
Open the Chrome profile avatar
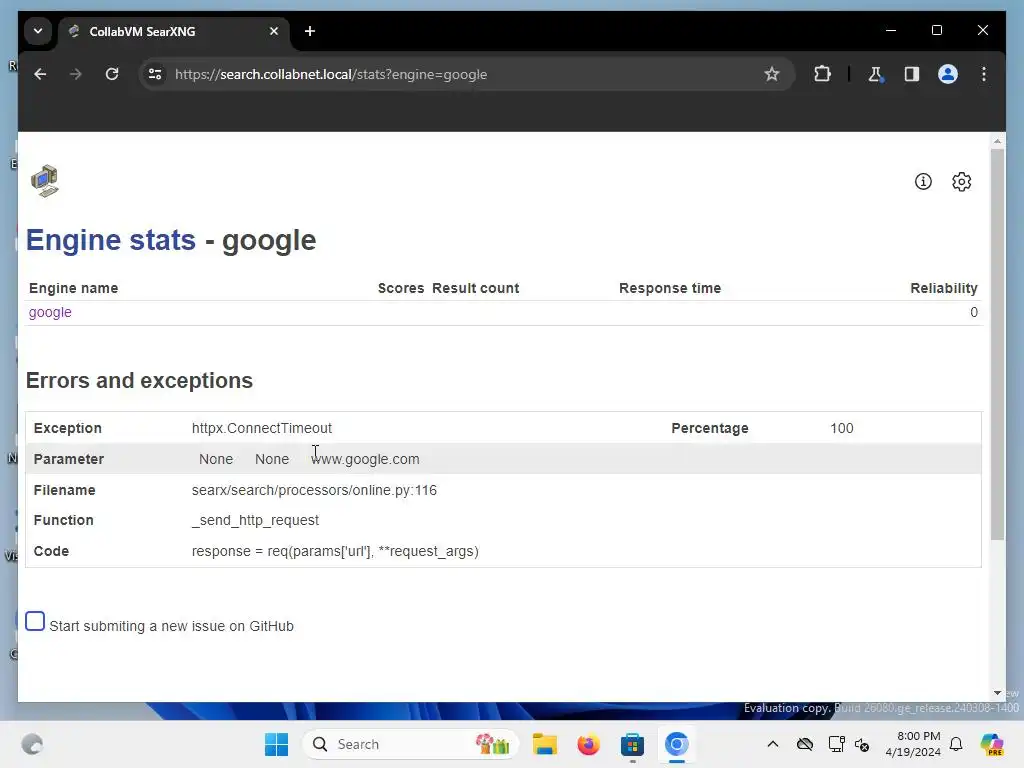pos(948,74)
